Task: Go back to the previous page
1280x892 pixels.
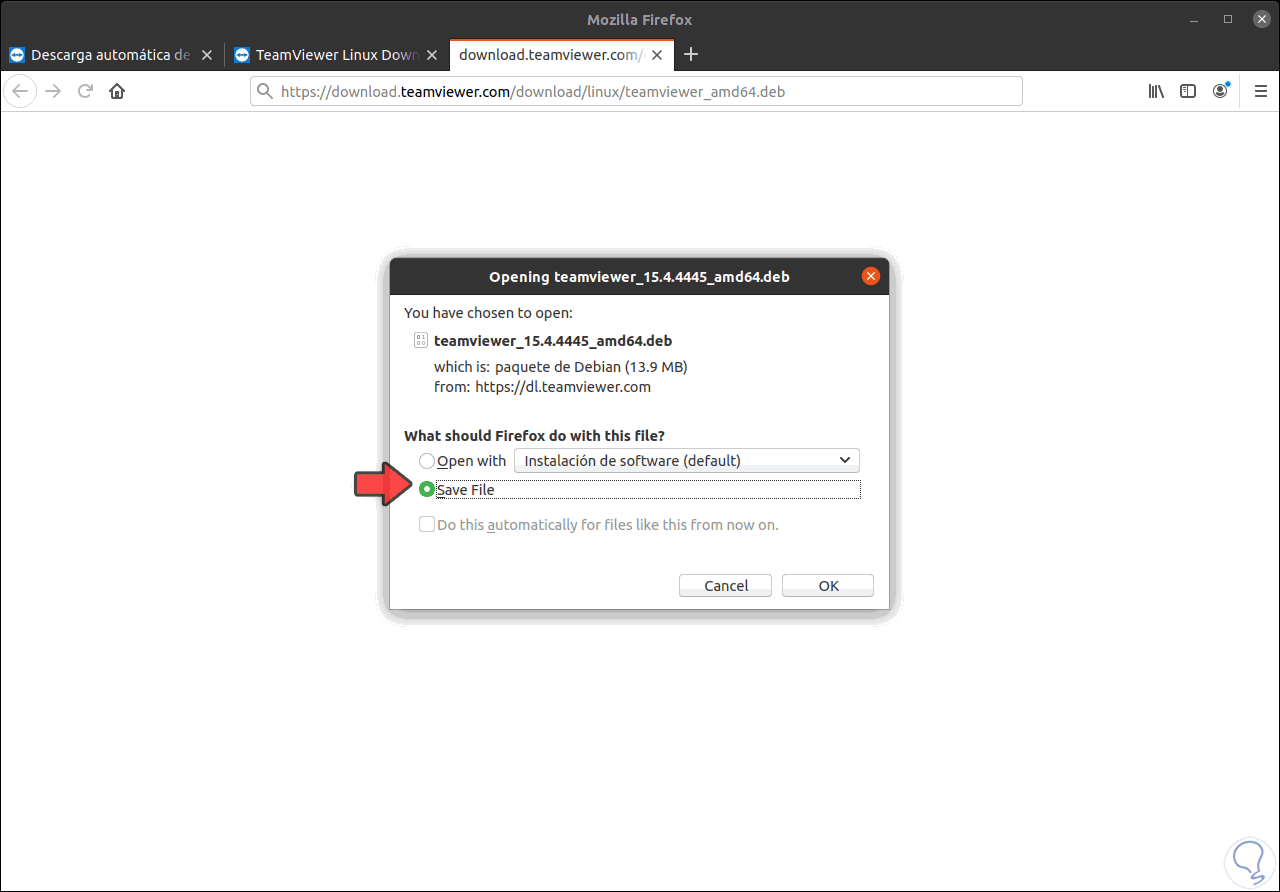Action: click(x=20, y=91)
